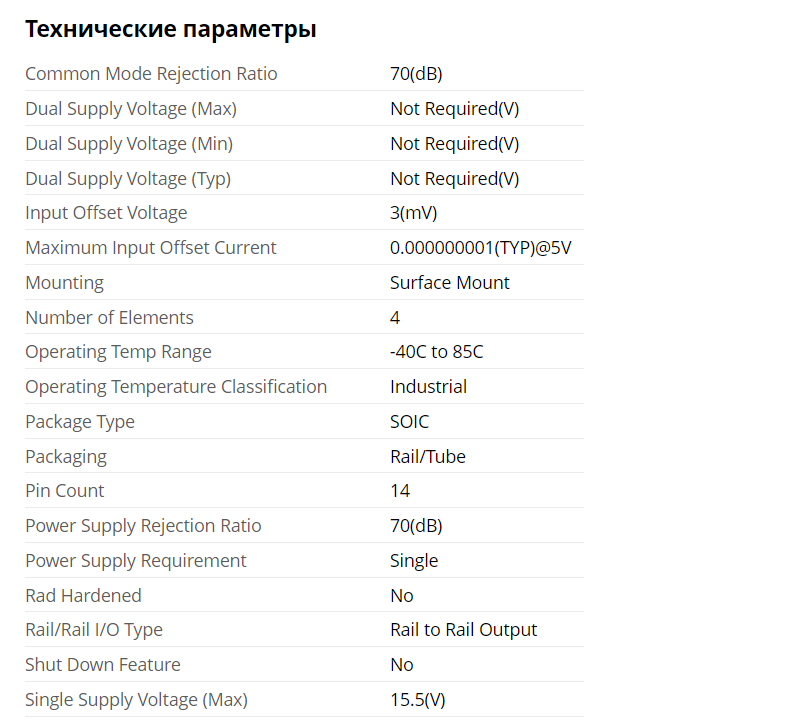Select the Power Supply Requirement value Single
785x720 pixels.
[x=414, y=561]
